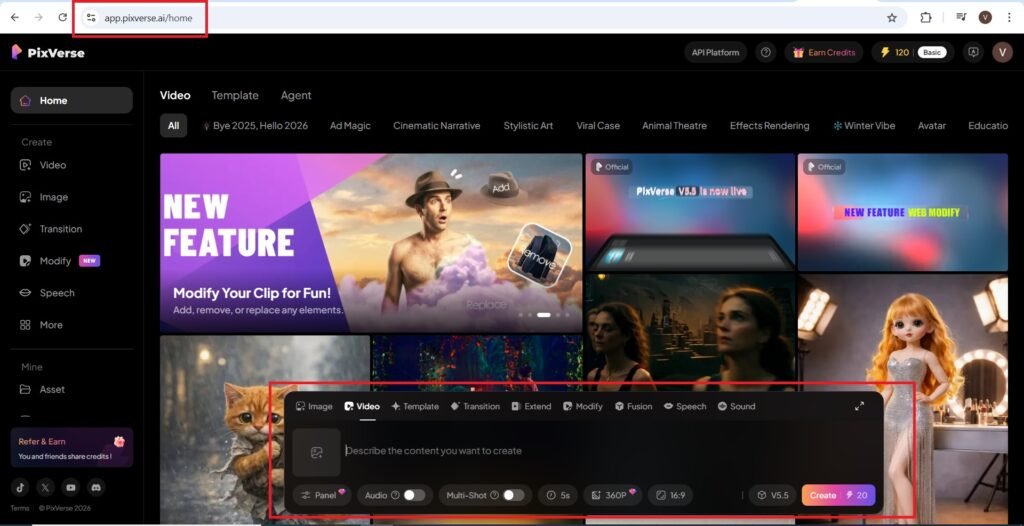Select Modify mode in creation panel
1024x526 pixels.
(x=583, y=406)
